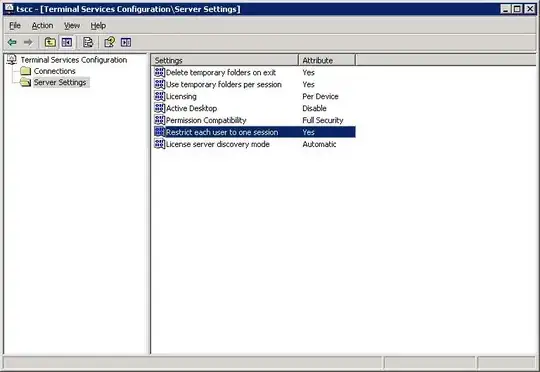
Task: Select the Active Desktop setting row
Action: pyautogui.click(x=255, y=108)
